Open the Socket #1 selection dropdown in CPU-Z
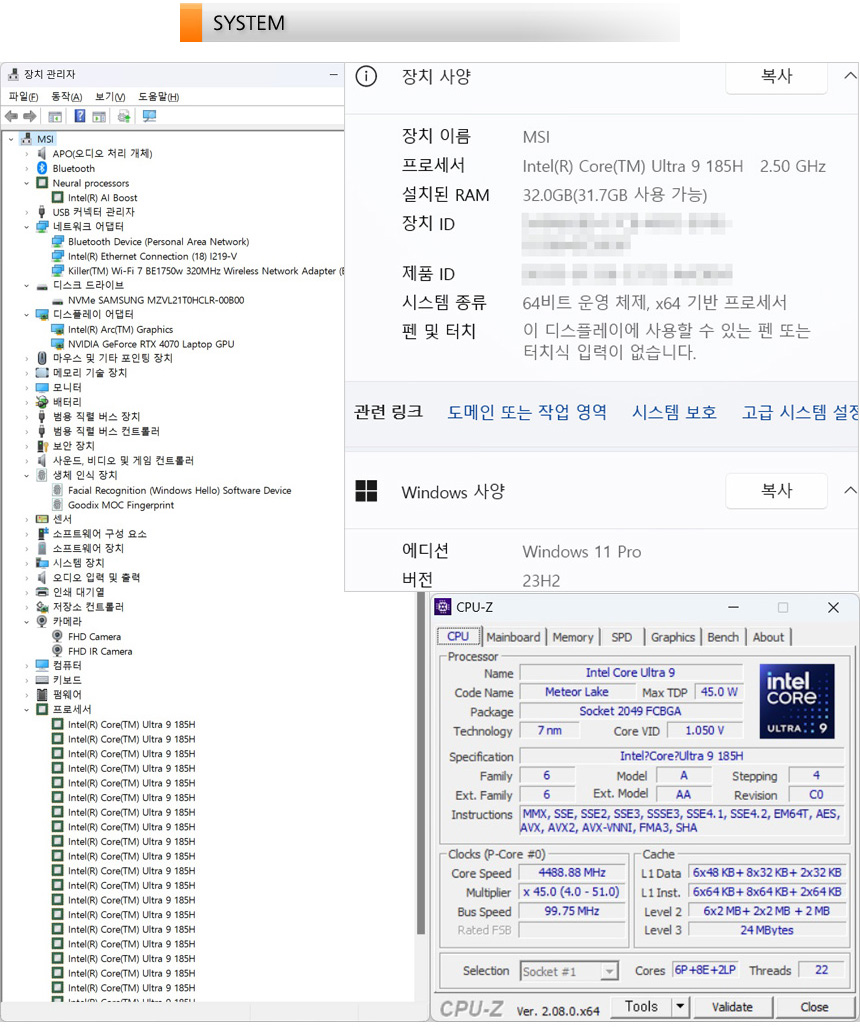This screenshot has height=1027, width=860. point(609,971)
